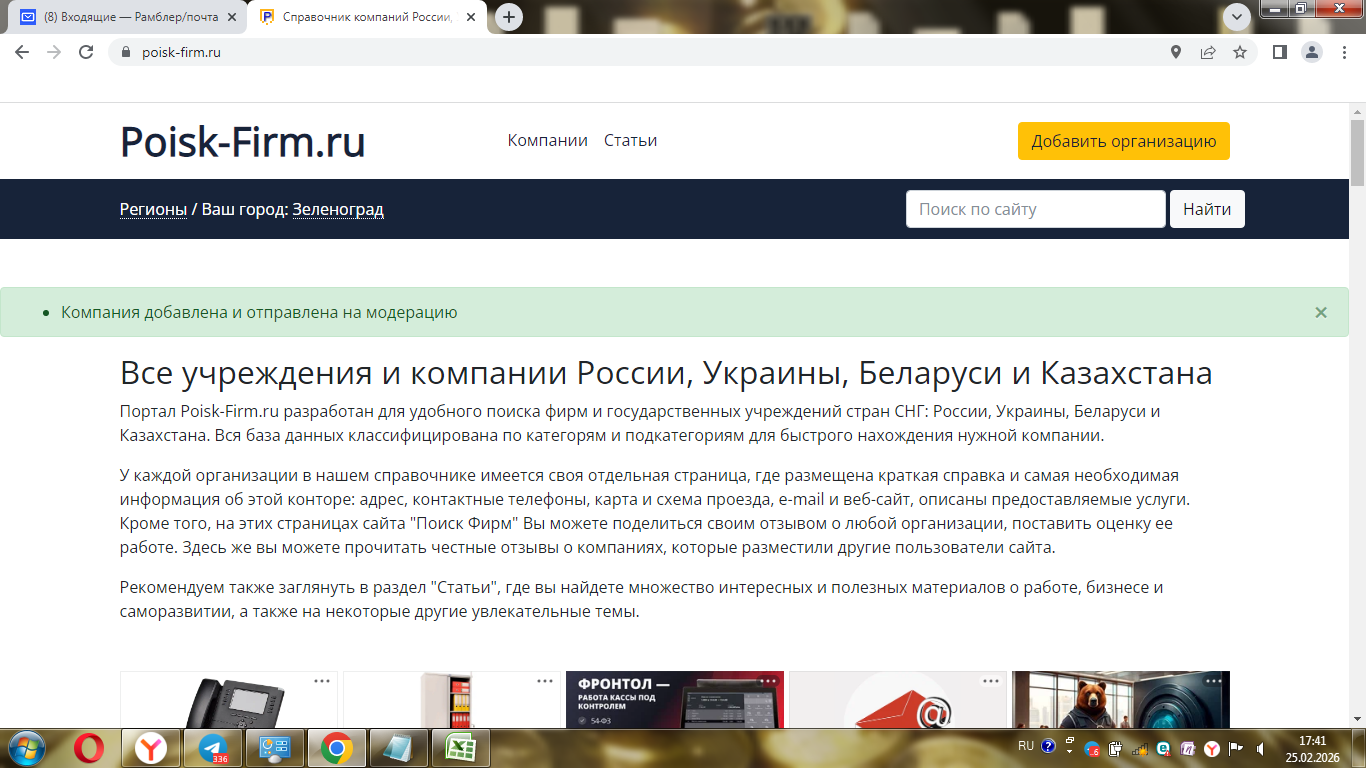Open the Chrome profile menu
Image resolution: width=1366 pixels, height=768 pixels.
(1311, 52)
